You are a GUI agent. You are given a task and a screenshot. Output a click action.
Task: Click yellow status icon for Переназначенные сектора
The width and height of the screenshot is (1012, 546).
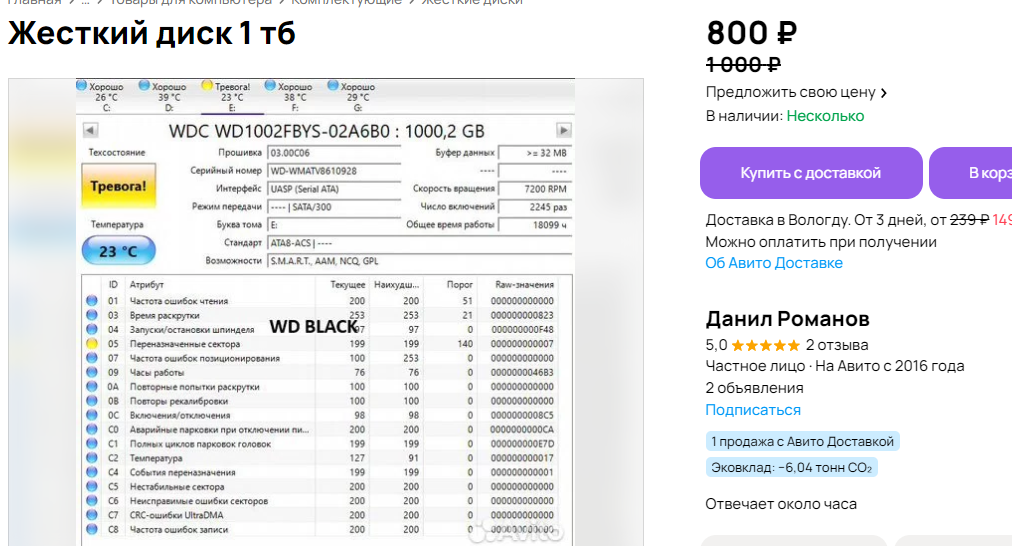92,343
